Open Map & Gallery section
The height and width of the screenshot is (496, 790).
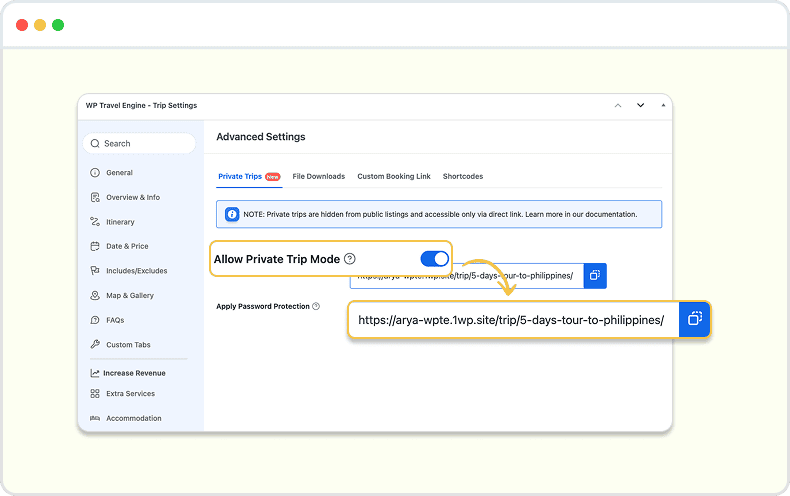pyautogui.click(x=129, y=296)
